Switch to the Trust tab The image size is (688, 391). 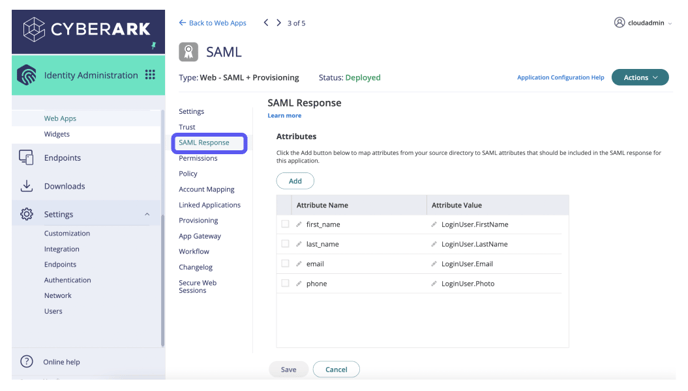pos(187,127)
